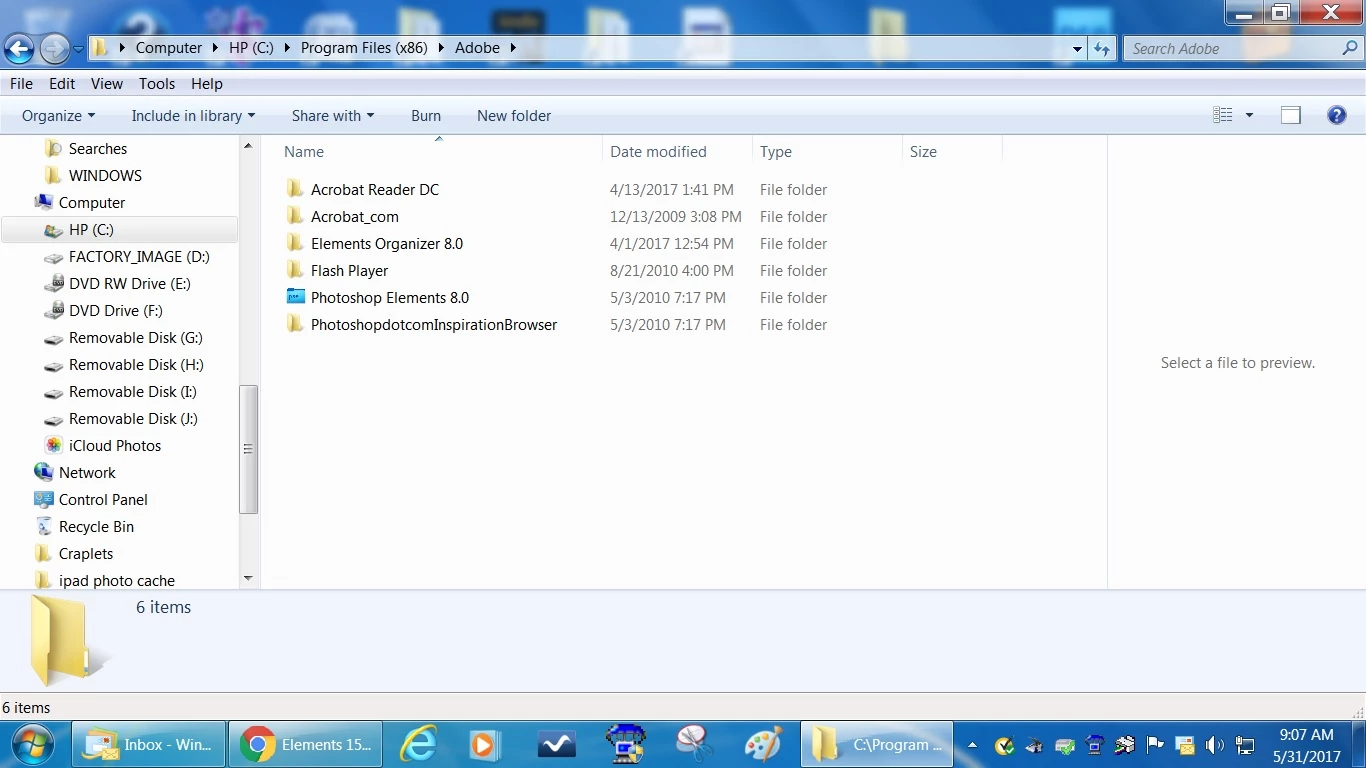Open the view options dropdown arrow
The height and width of the screenshot is (768, 1366).
pos(1248,116)
